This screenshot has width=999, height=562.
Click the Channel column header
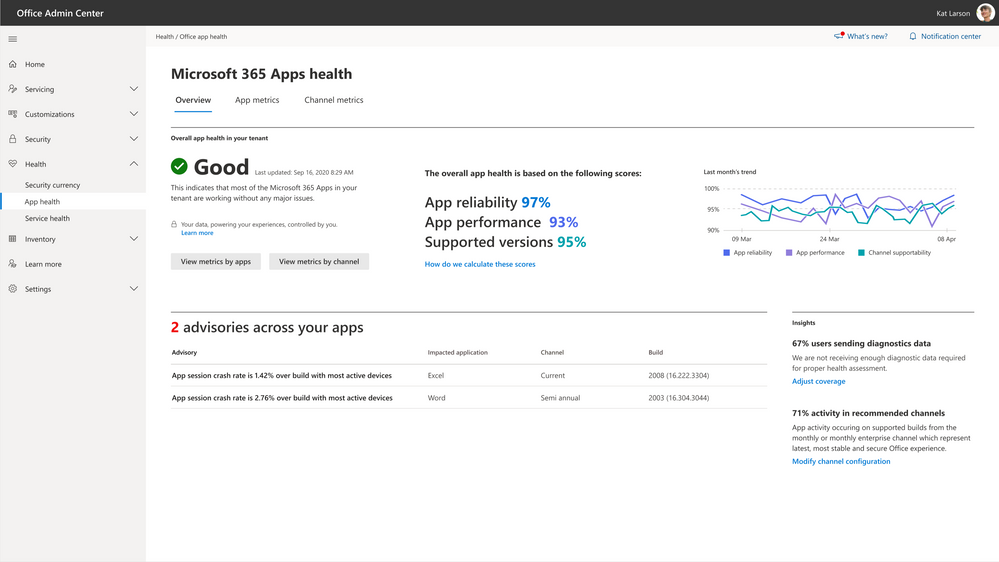[x=552, y=352]
